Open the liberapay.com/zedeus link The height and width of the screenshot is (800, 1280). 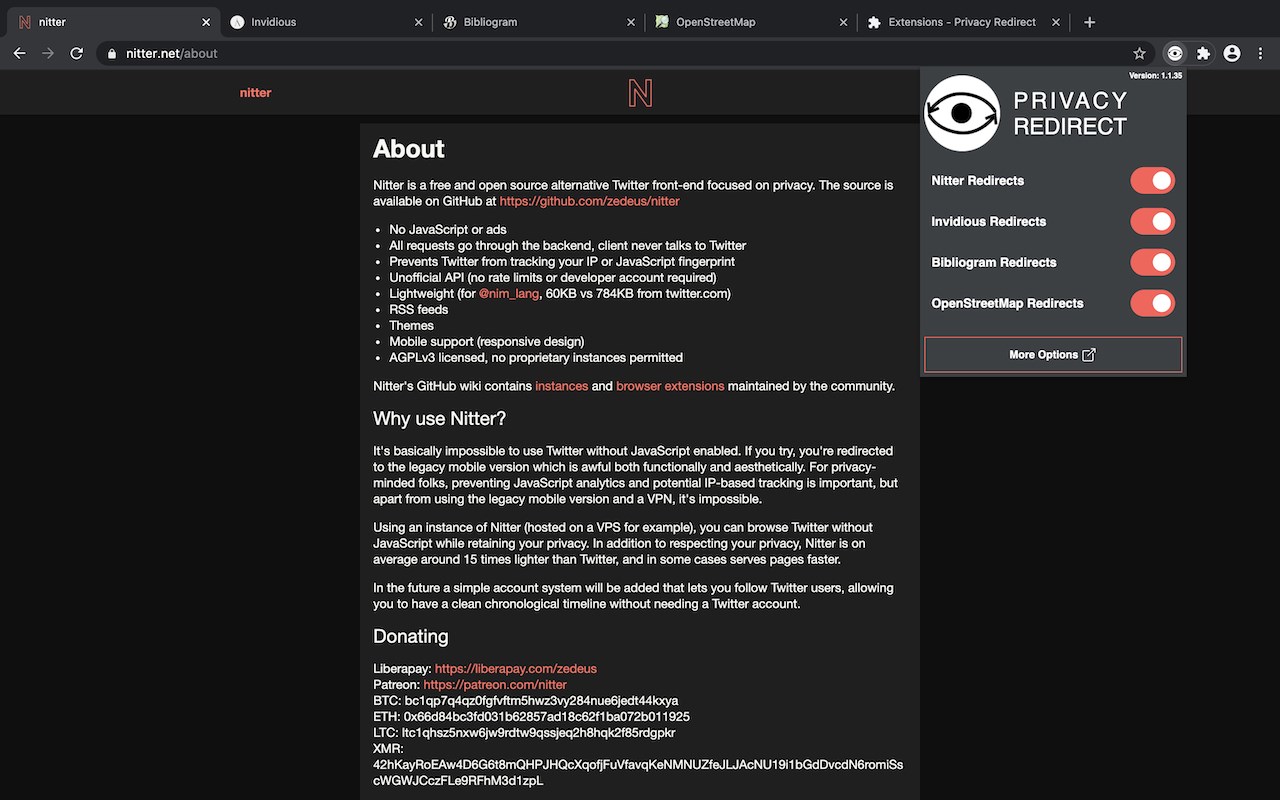coord(515,669)
